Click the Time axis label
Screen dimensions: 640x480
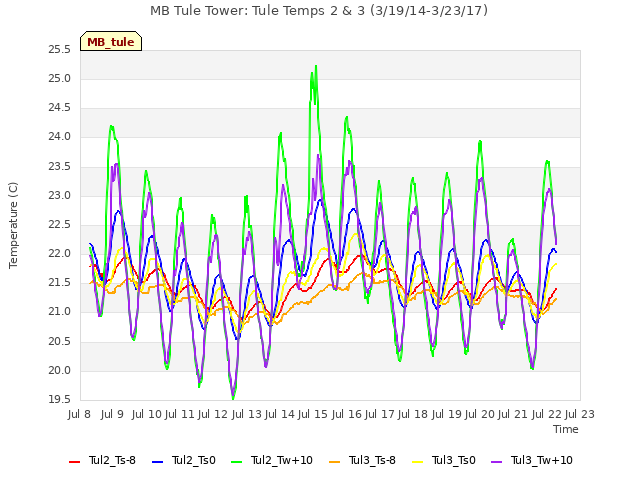click(x=566, y=429)
